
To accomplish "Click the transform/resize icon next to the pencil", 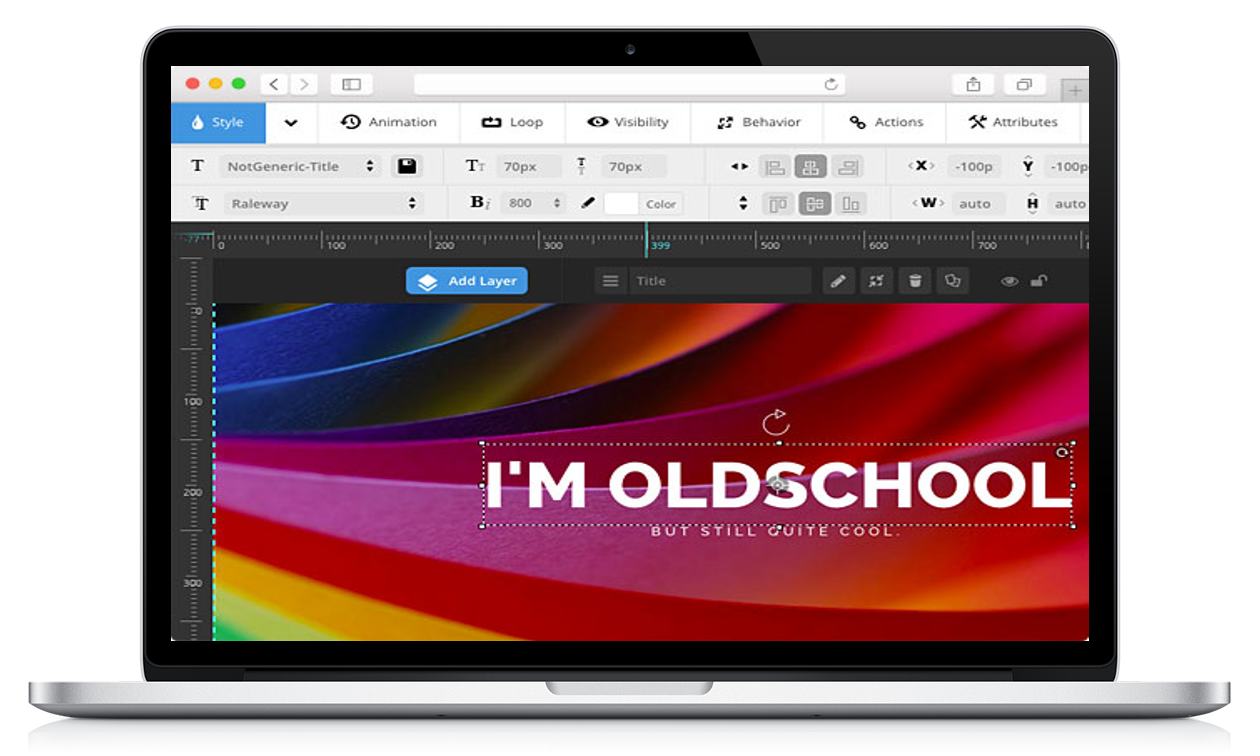I will (877, 281).
